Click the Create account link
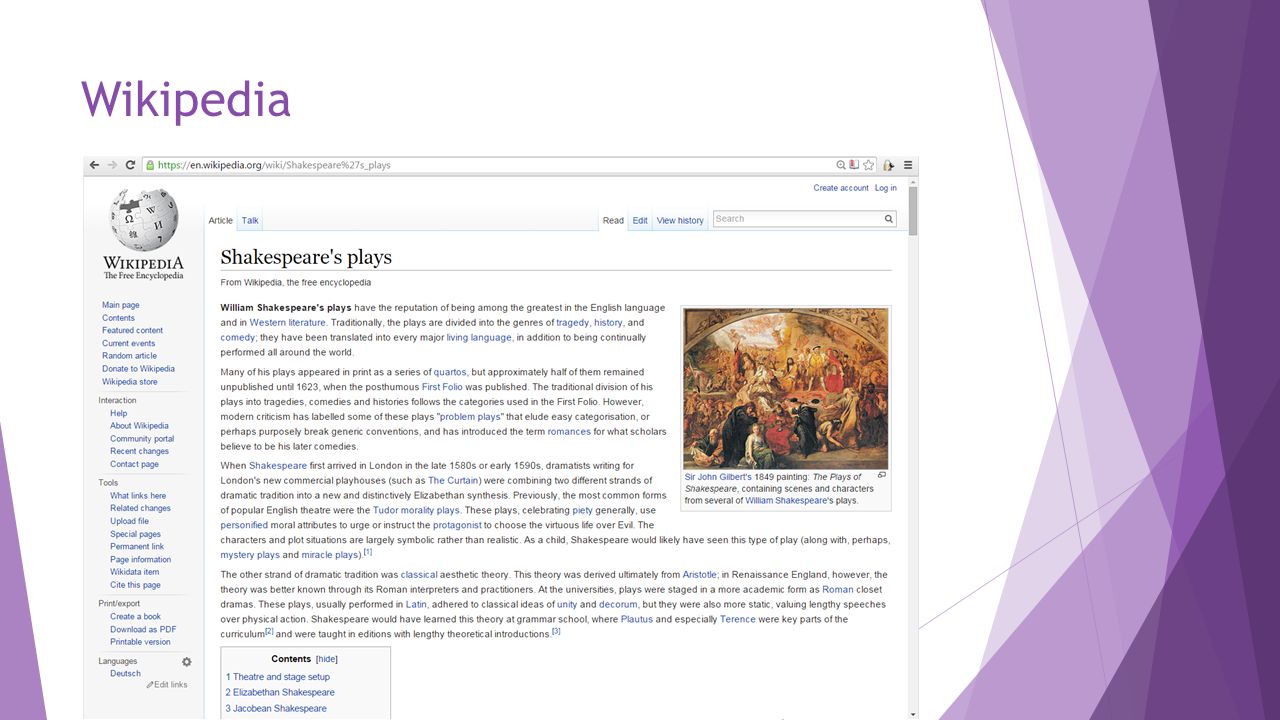 (x=841, y=188)
